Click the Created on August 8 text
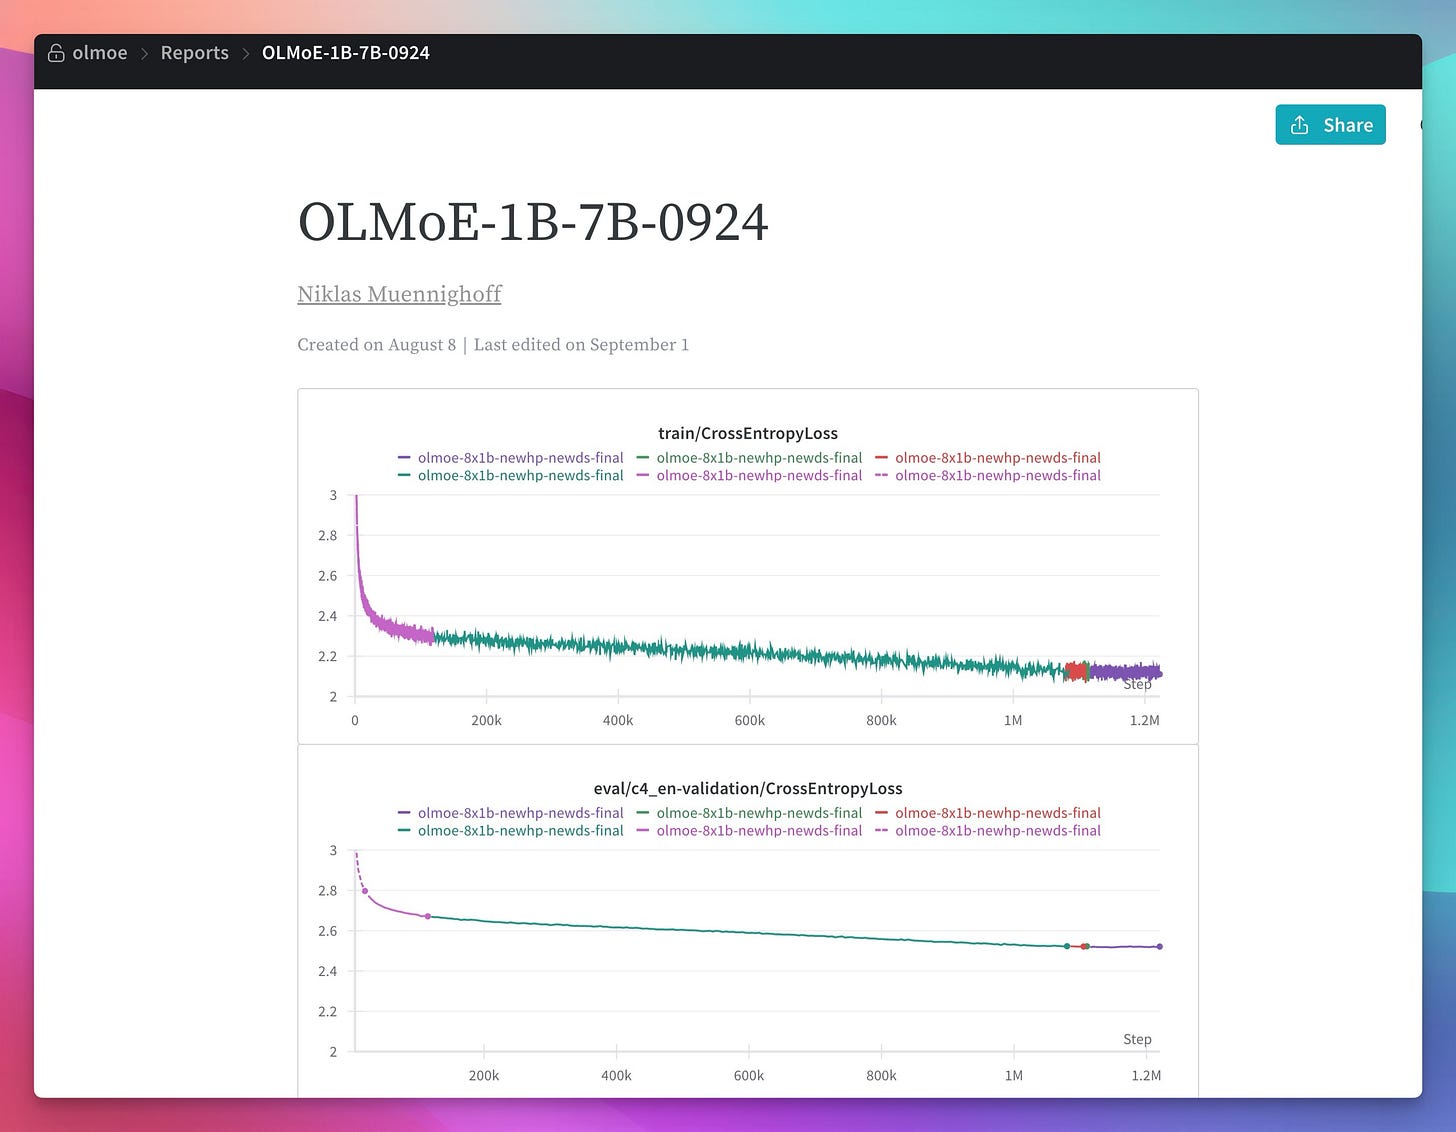Image resolution: width=1456 pixels, height=1132 pixels. point(376,345)
